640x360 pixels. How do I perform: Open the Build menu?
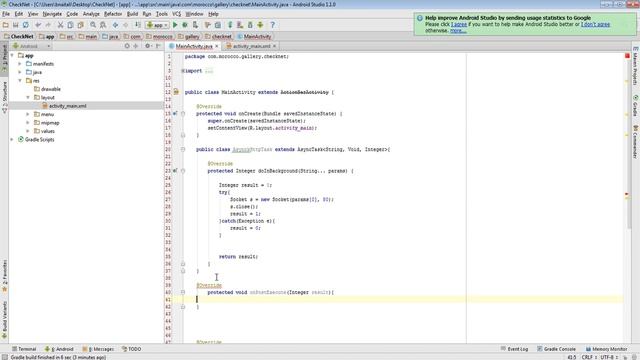point(132,14)
